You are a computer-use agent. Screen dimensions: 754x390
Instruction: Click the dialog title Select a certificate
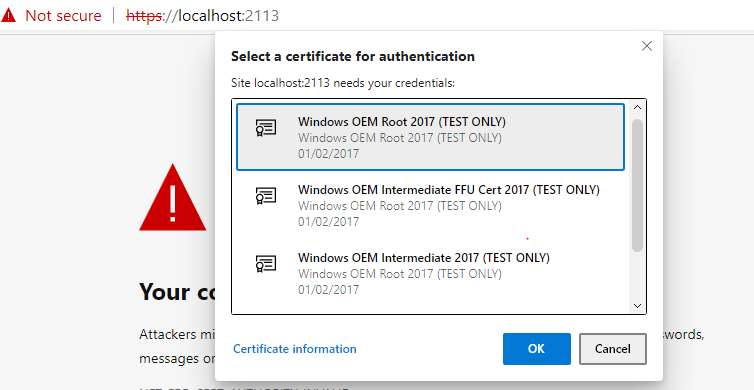[352, 56]
